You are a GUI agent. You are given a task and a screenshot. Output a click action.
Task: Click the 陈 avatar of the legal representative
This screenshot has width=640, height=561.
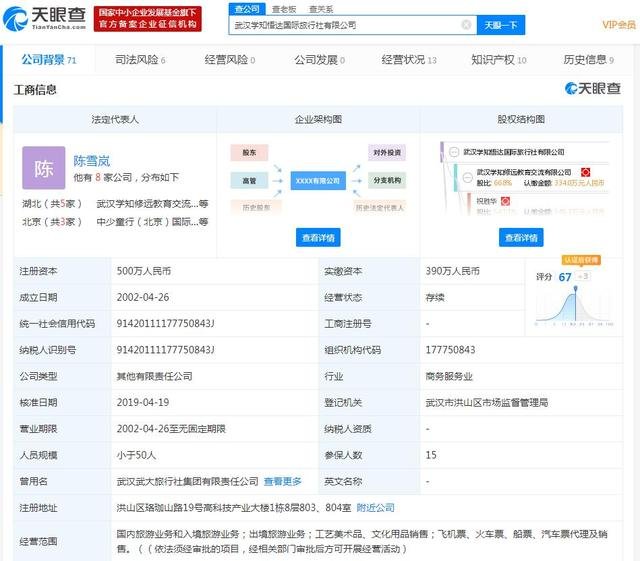[x=44, y=168]
